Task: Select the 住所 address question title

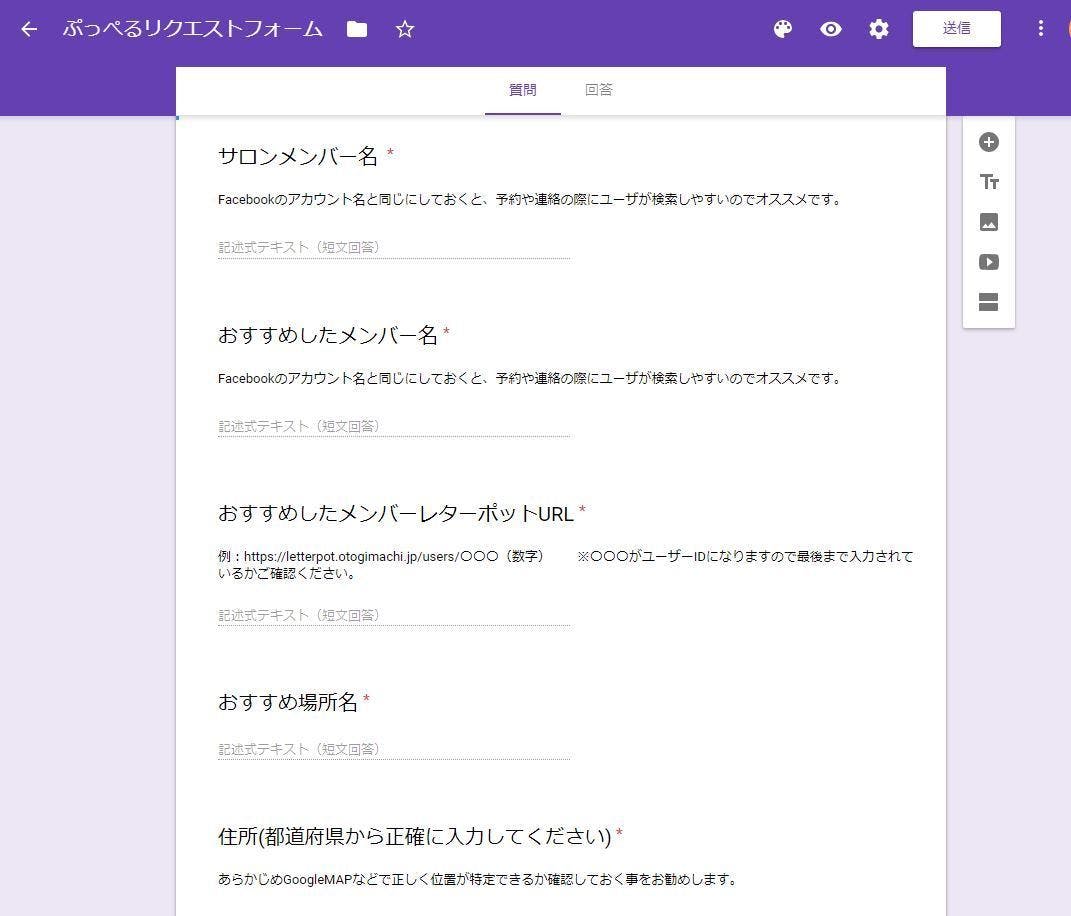Action: [x=414, y=835]
